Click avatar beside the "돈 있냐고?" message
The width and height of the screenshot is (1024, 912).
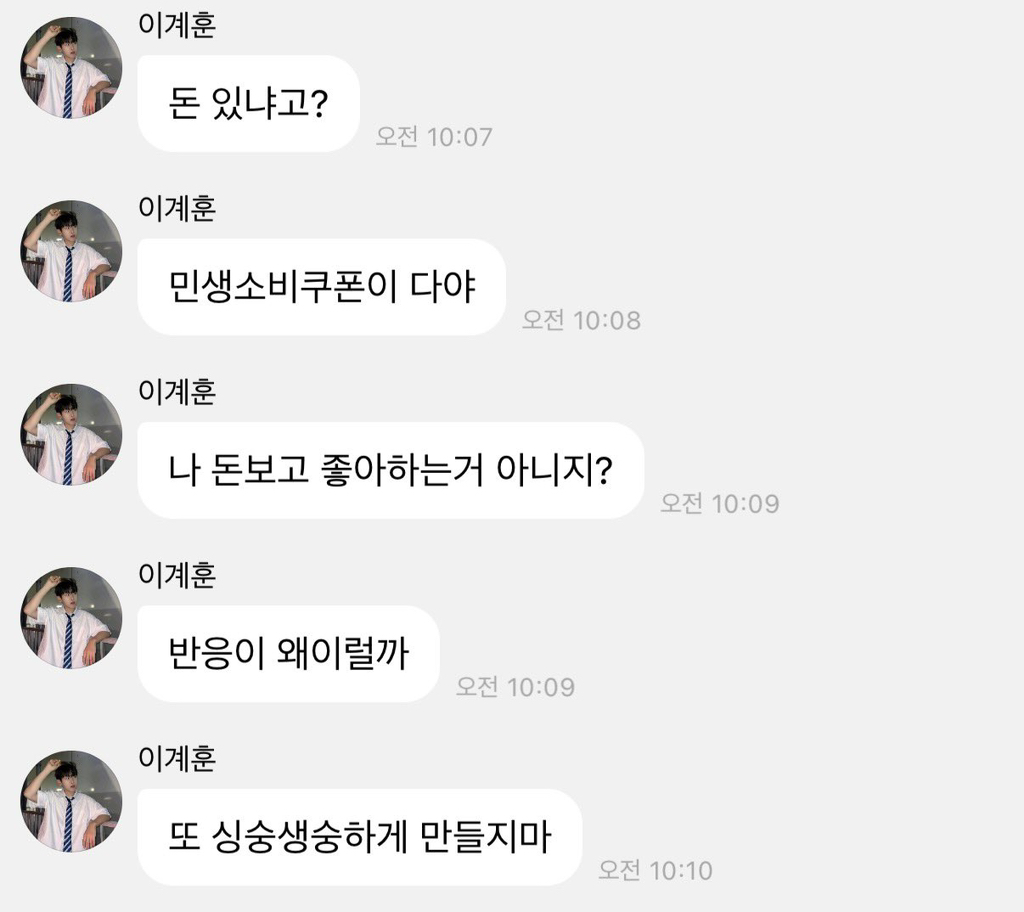[71, 68]
